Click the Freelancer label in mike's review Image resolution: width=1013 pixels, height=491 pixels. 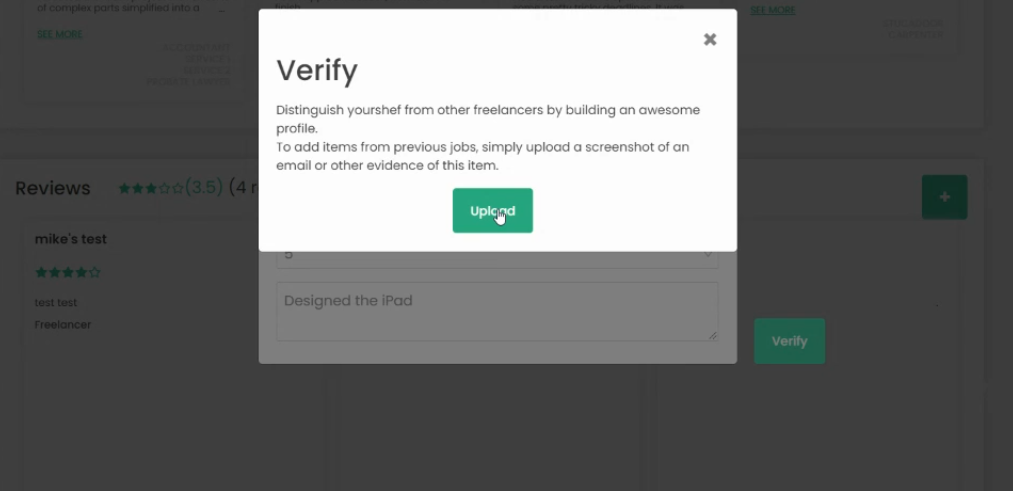pyautogui.click(x=63, y=324)
